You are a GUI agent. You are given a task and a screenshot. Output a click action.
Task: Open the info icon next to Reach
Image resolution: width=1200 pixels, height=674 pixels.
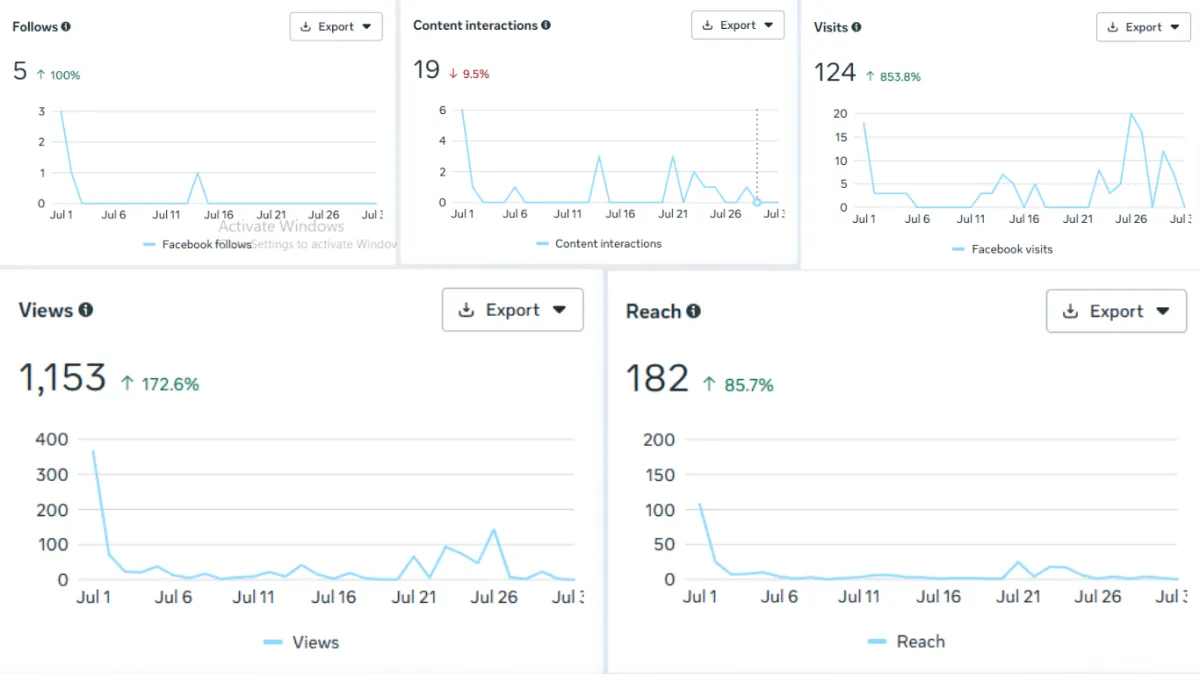click(x=693, y=311)
